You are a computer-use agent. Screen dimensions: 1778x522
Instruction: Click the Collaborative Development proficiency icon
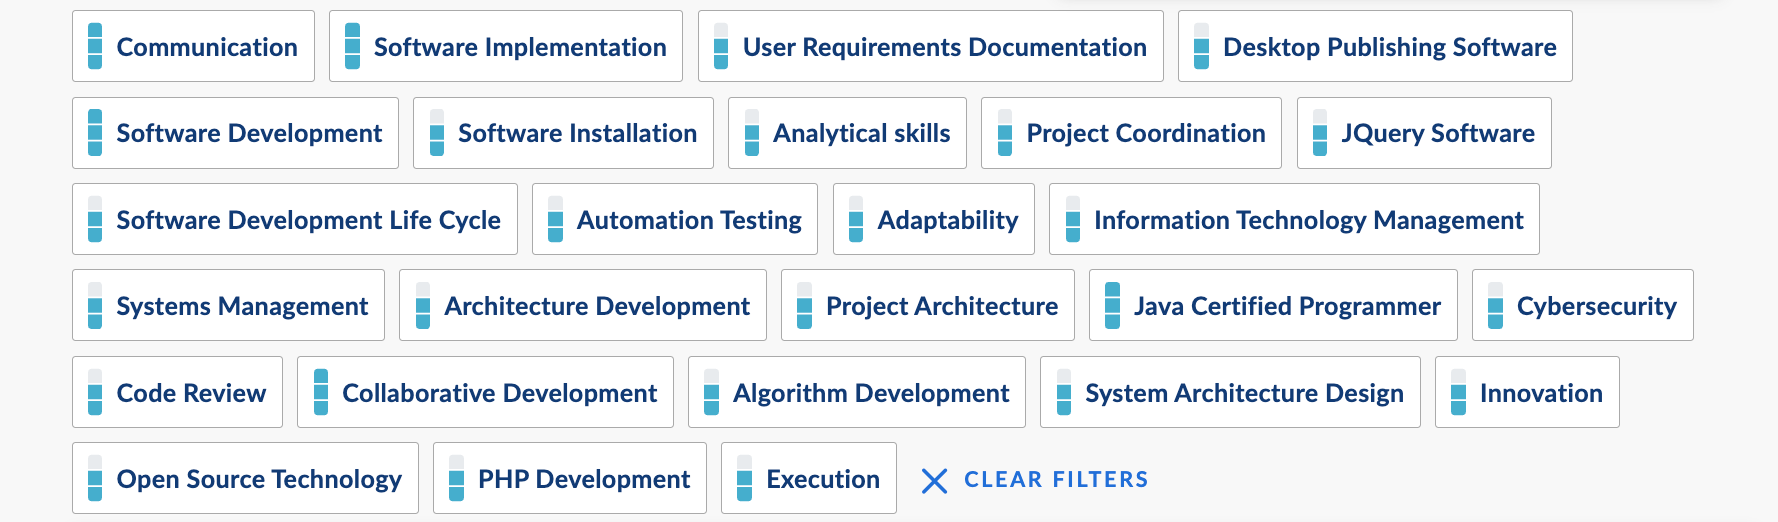pos(321,393)
